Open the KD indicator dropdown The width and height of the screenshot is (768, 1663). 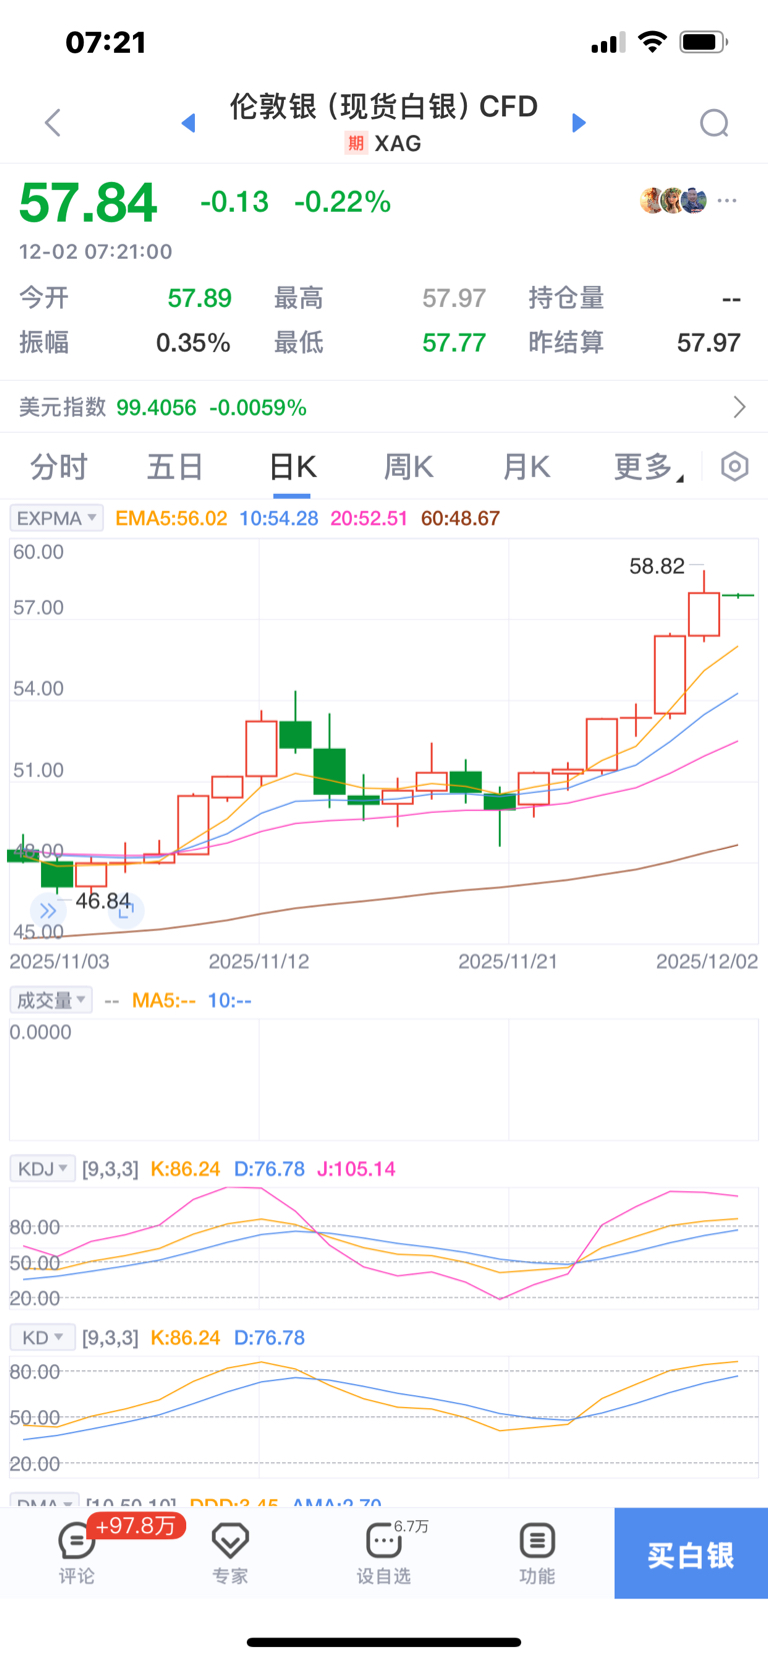43,1338
